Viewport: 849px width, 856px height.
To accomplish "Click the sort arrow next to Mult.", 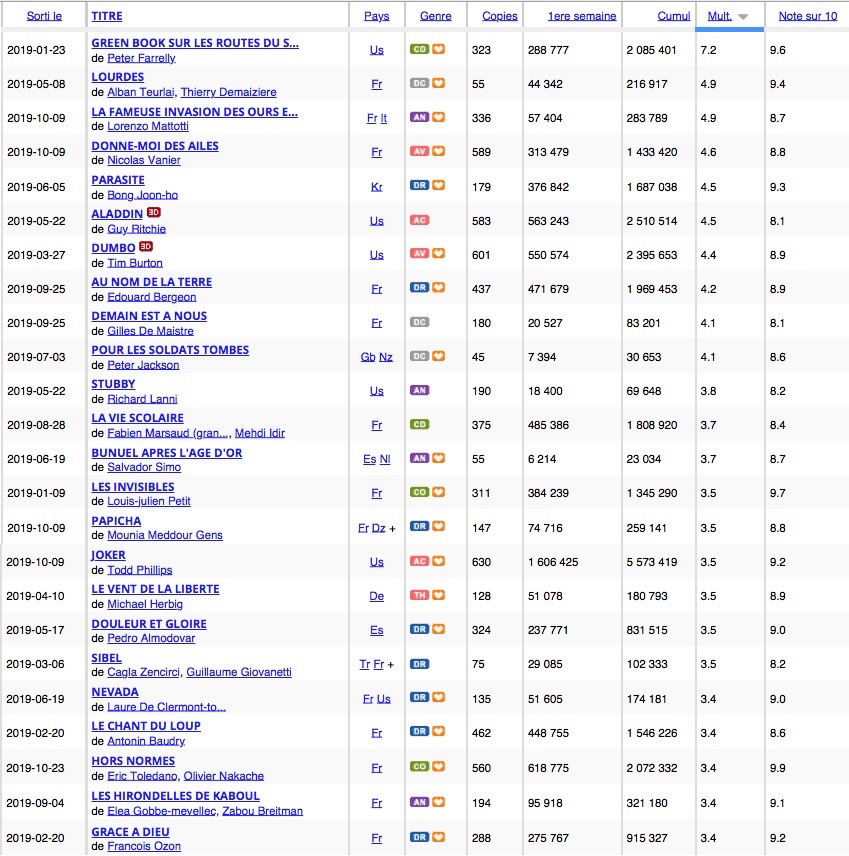I will click(x=743, y=17).
